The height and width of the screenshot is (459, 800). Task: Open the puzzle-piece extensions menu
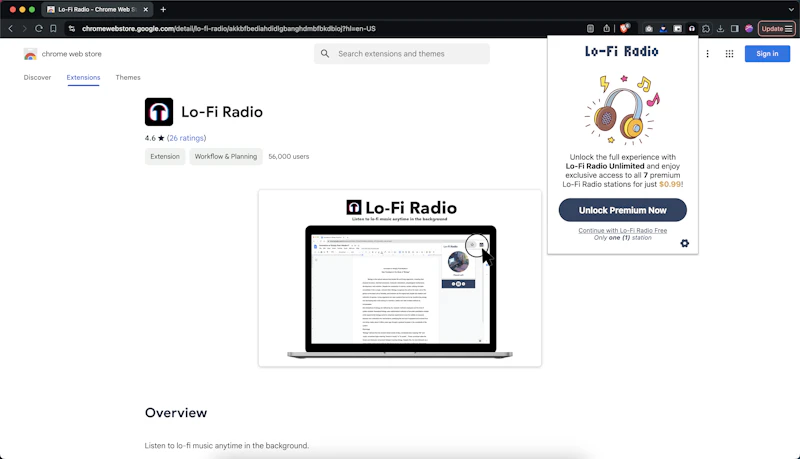pos(706,29)
